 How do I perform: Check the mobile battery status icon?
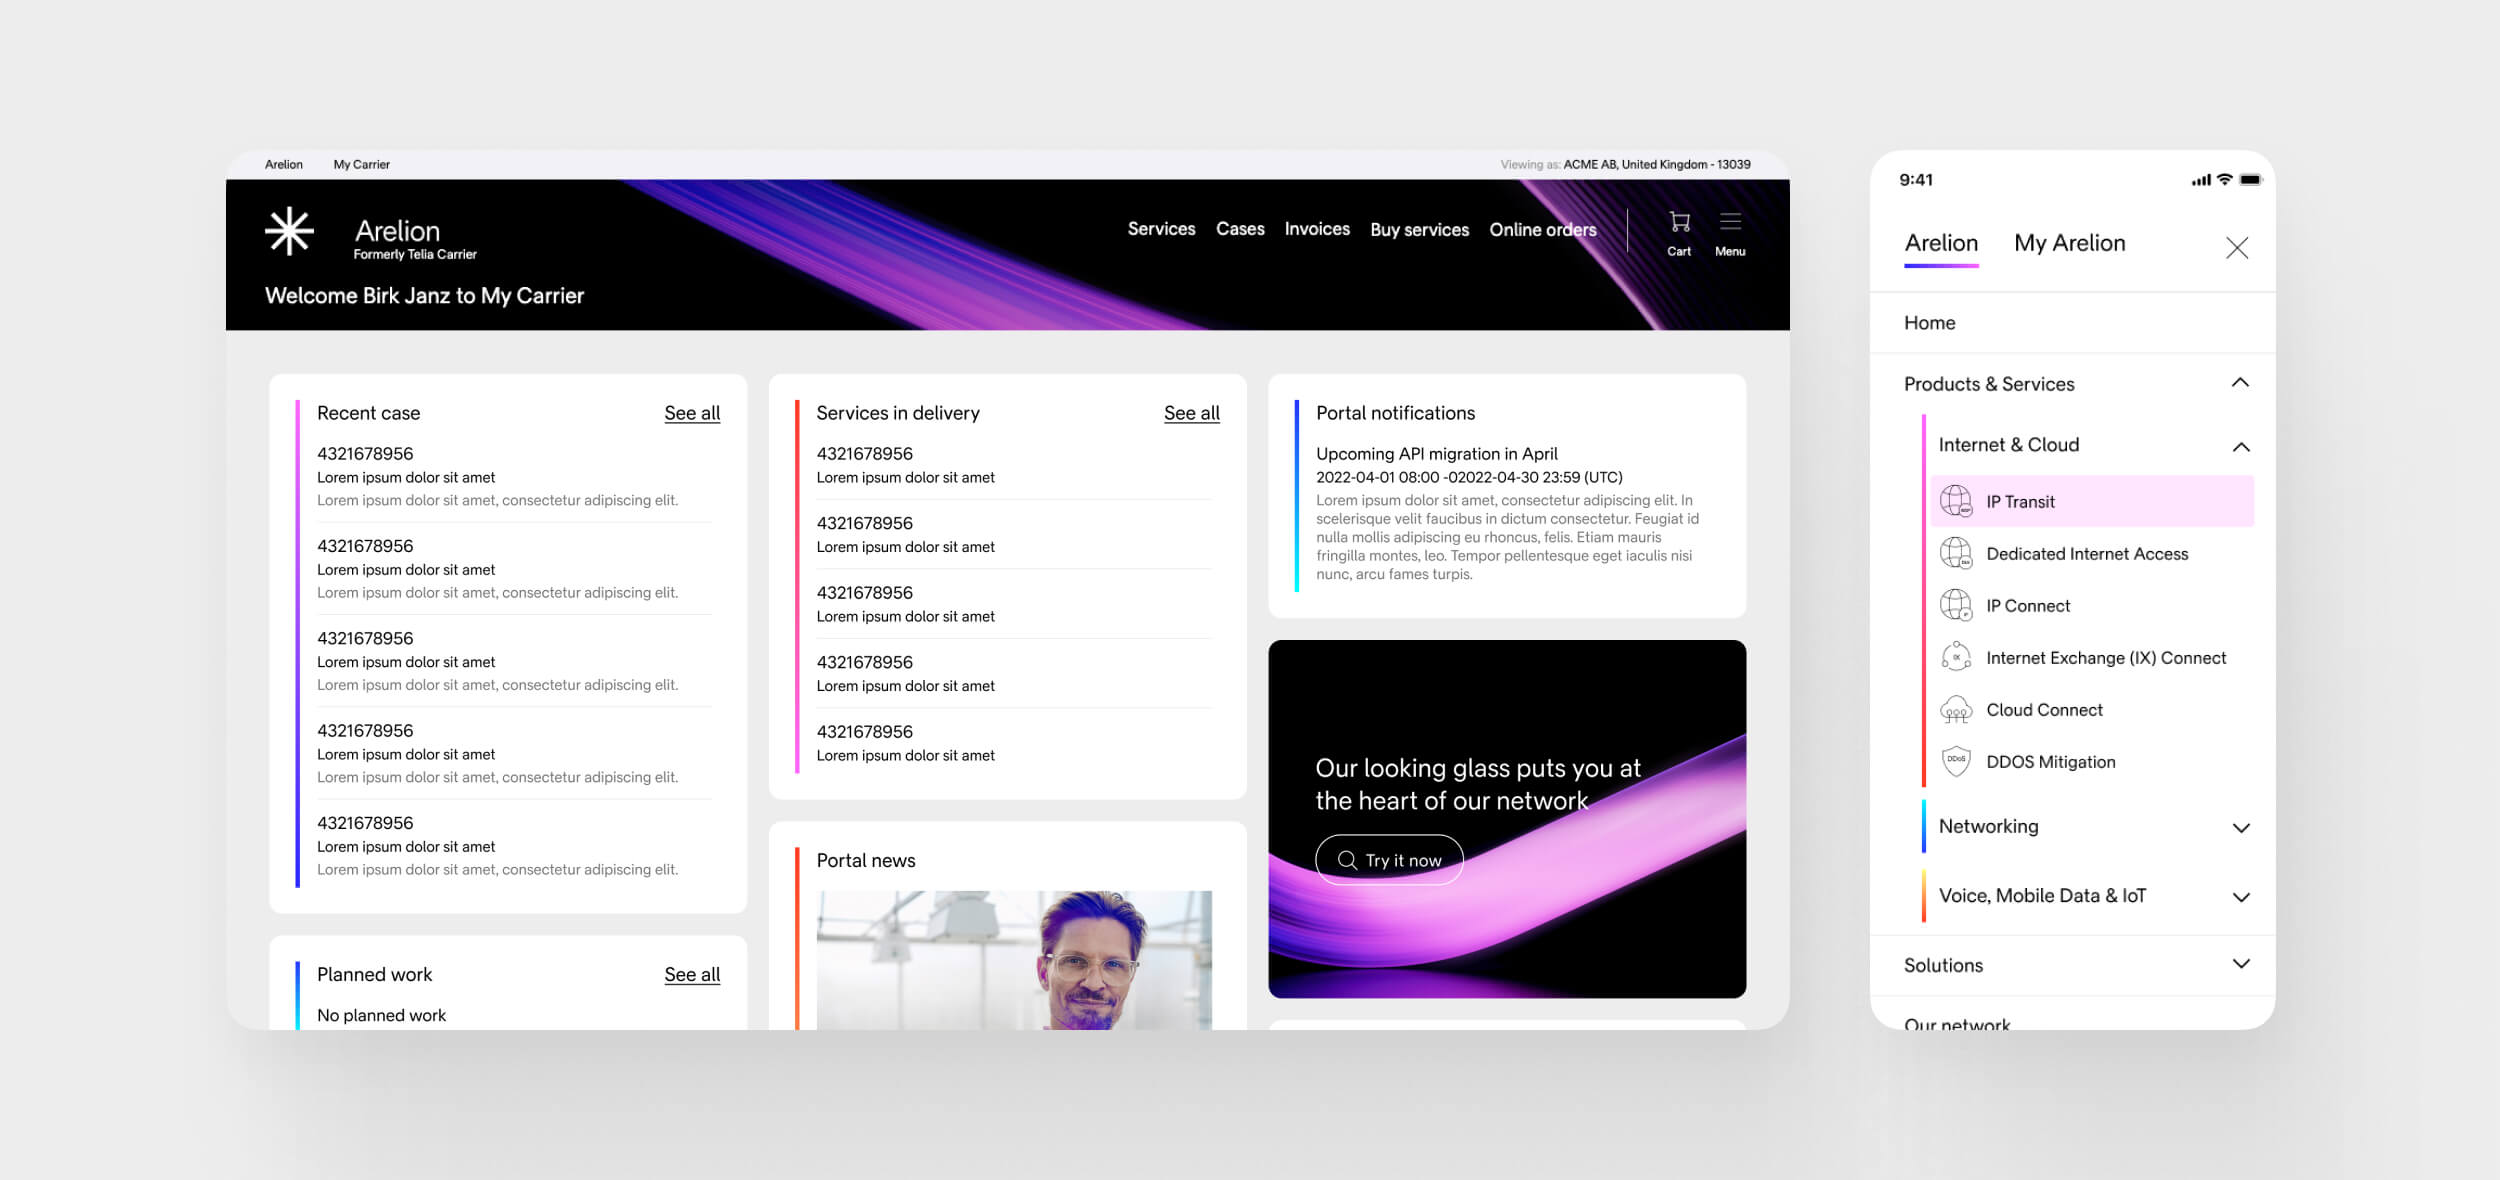tap(2250, 180)
